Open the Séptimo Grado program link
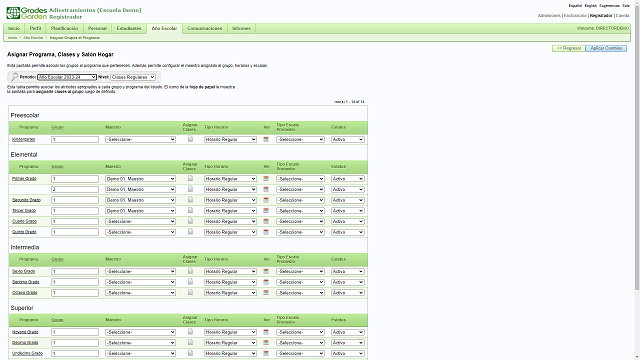The image size is (640, 360). coord(26,282)
